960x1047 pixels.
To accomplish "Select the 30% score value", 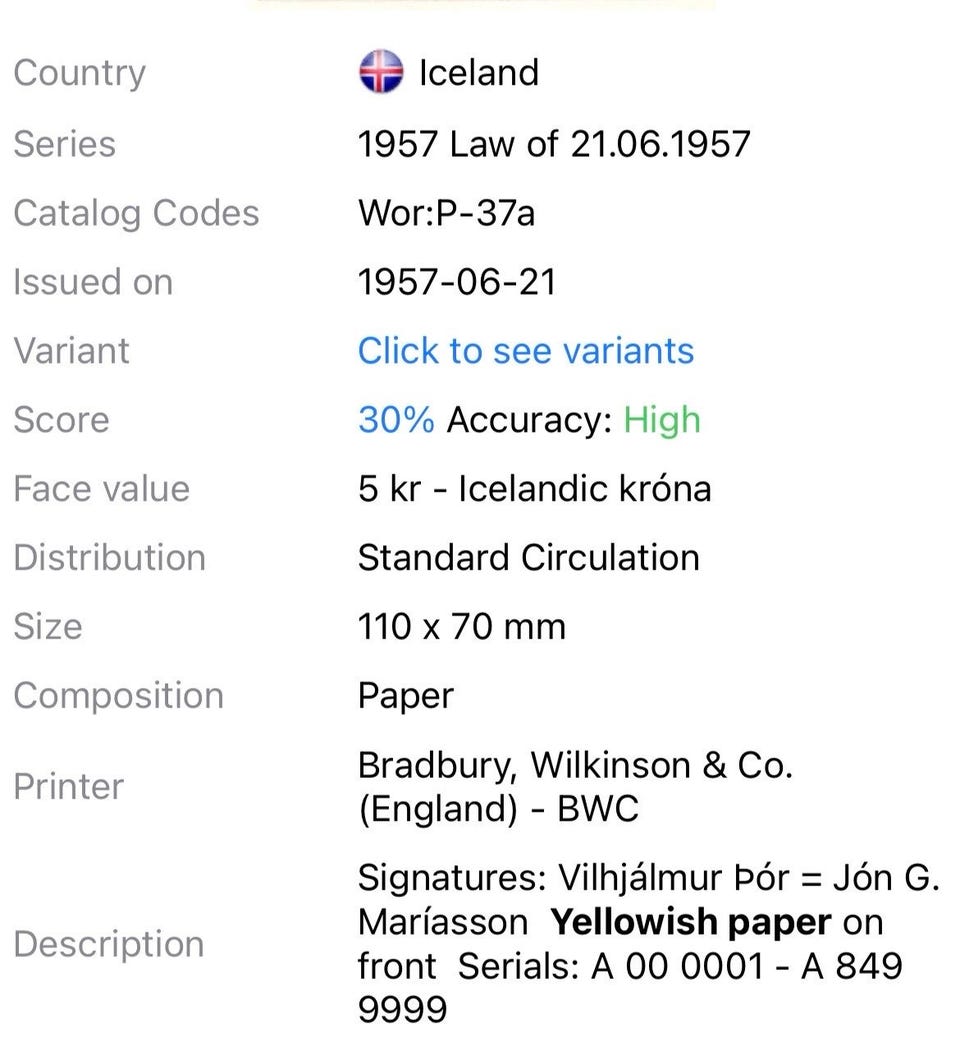I will tap(396, 420).
